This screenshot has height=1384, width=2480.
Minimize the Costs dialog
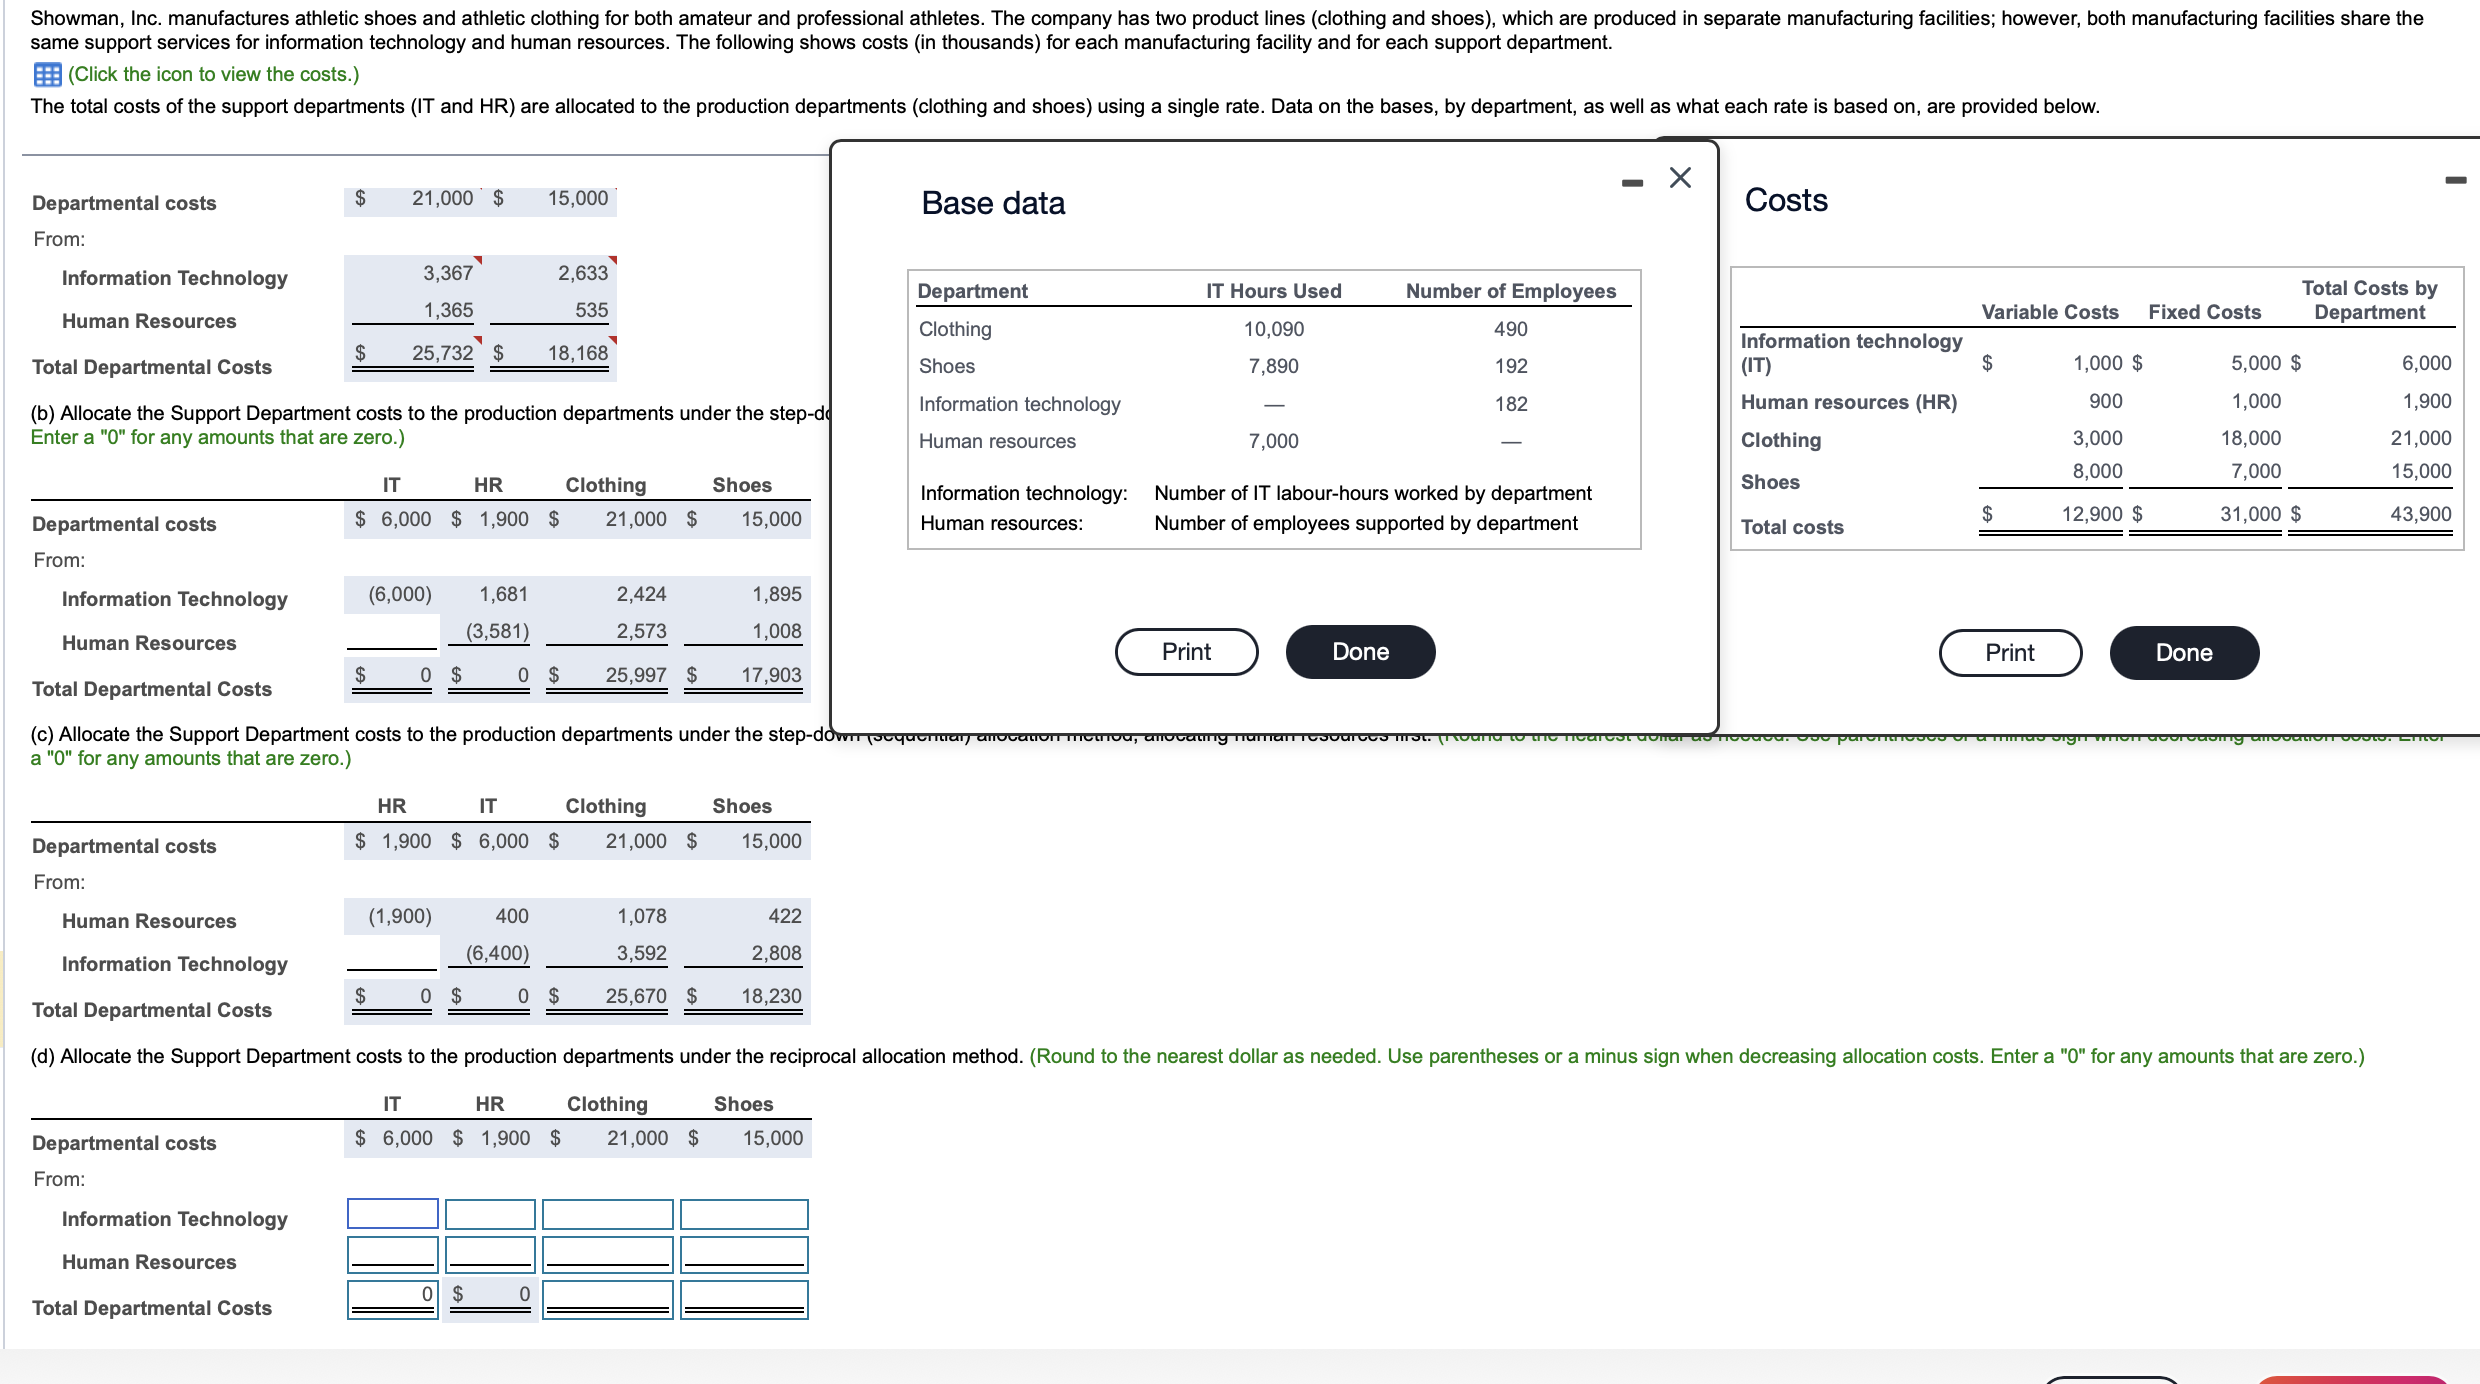tap(2455, 181)
